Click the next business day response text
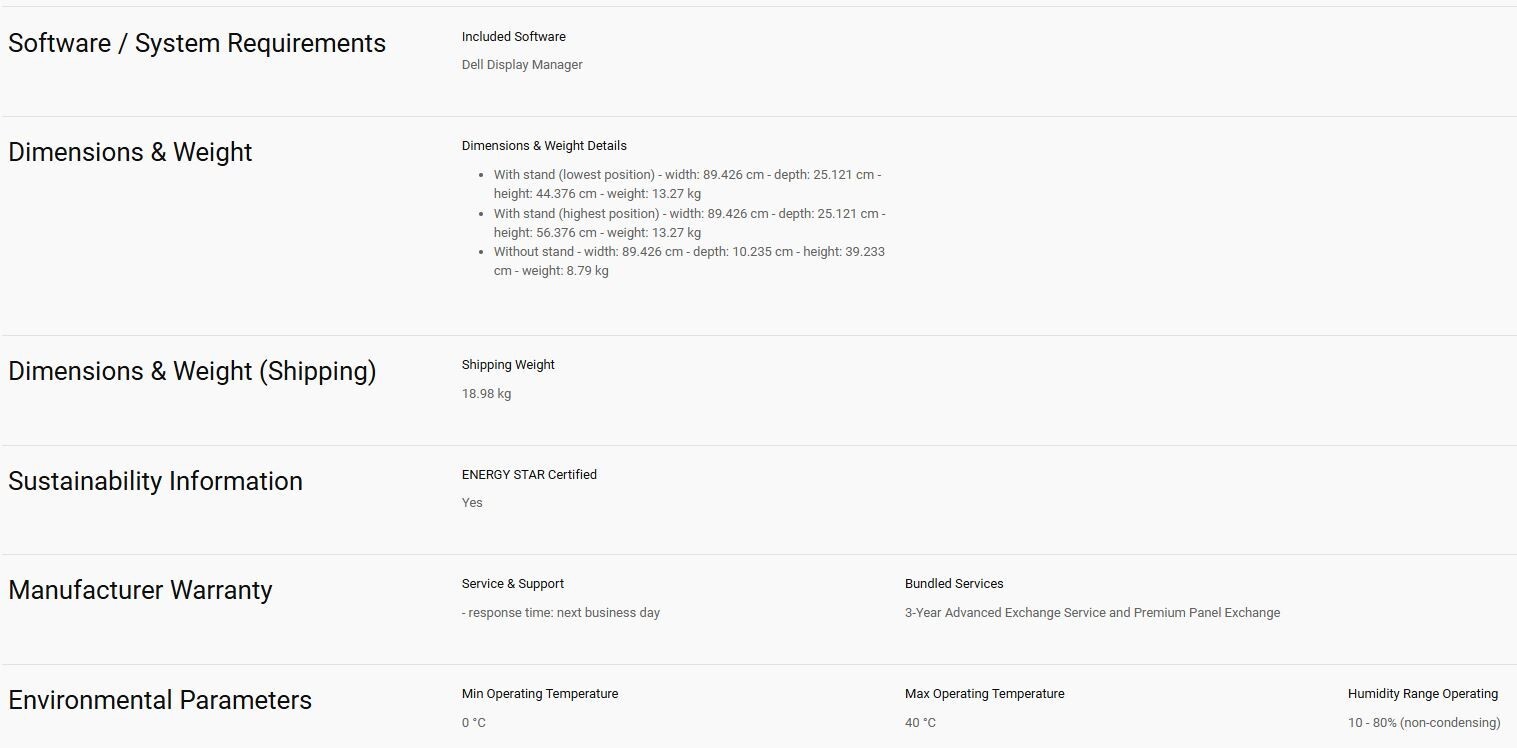 click(561, 613)
